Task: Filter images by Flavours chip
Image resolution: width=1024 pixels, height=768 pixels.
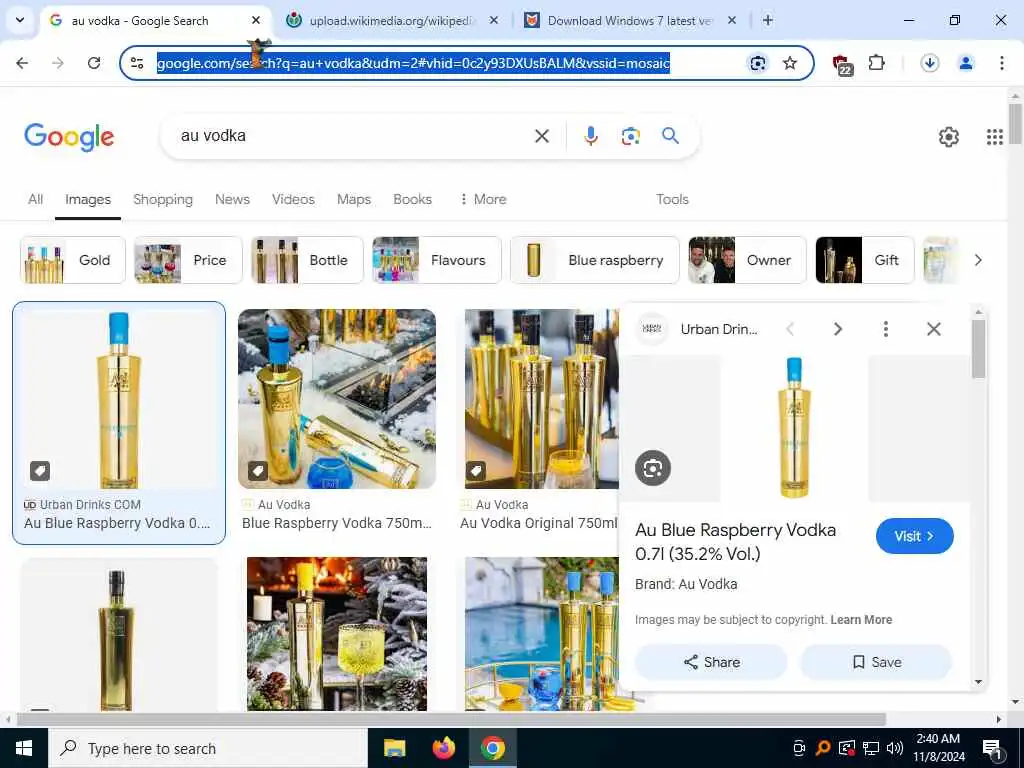Action: click(x=437, y=260)
